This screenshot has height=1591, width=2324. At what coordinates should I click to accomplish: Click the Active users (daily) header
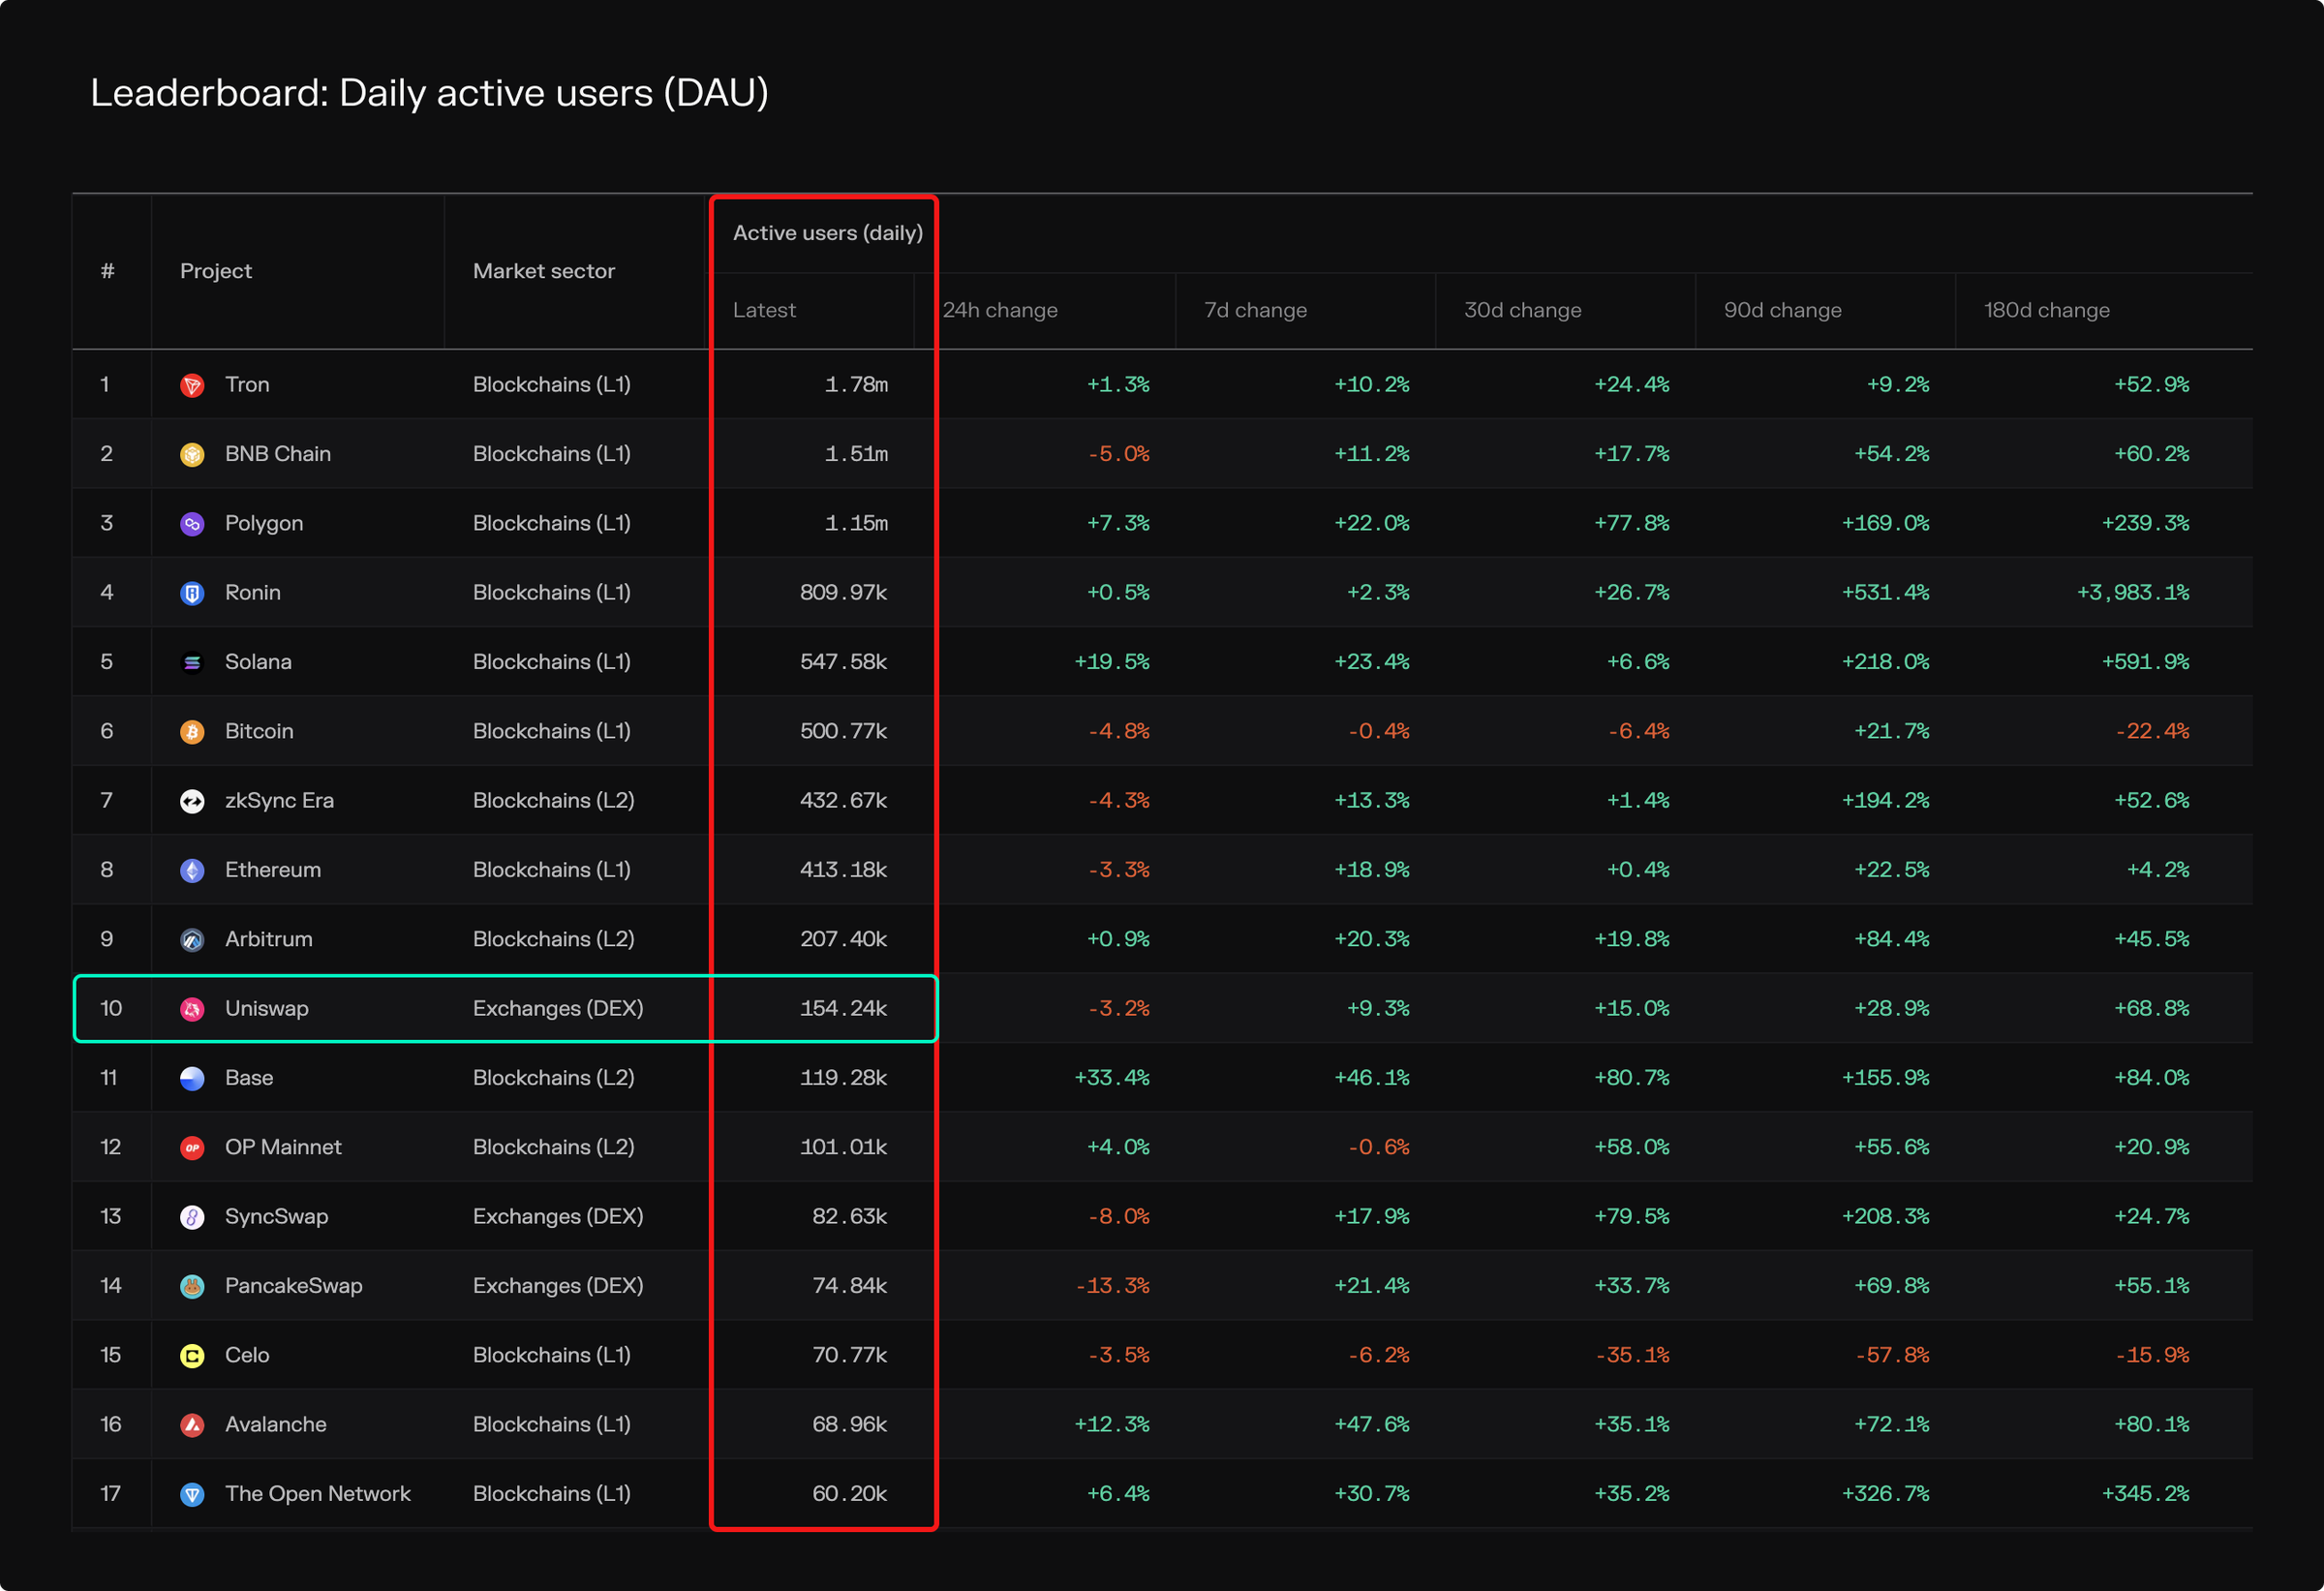coord(827,232)
